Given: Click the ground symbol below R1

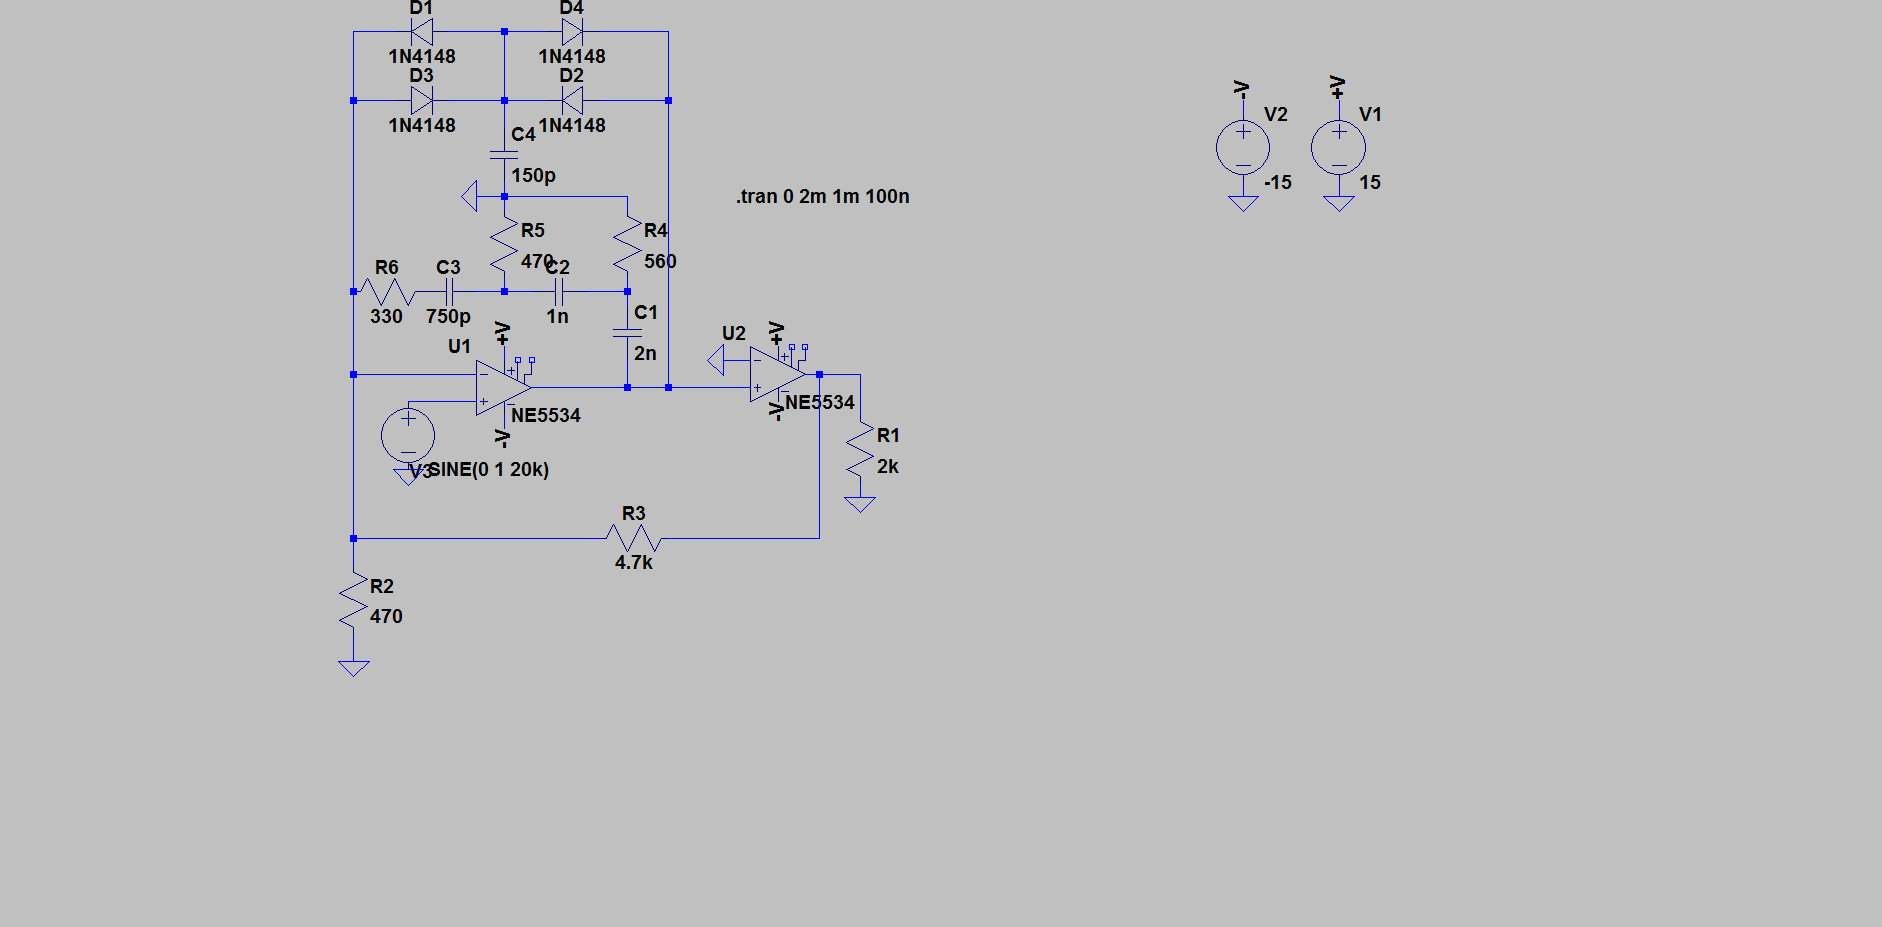Looking at the screenshot, I should 860,504.
